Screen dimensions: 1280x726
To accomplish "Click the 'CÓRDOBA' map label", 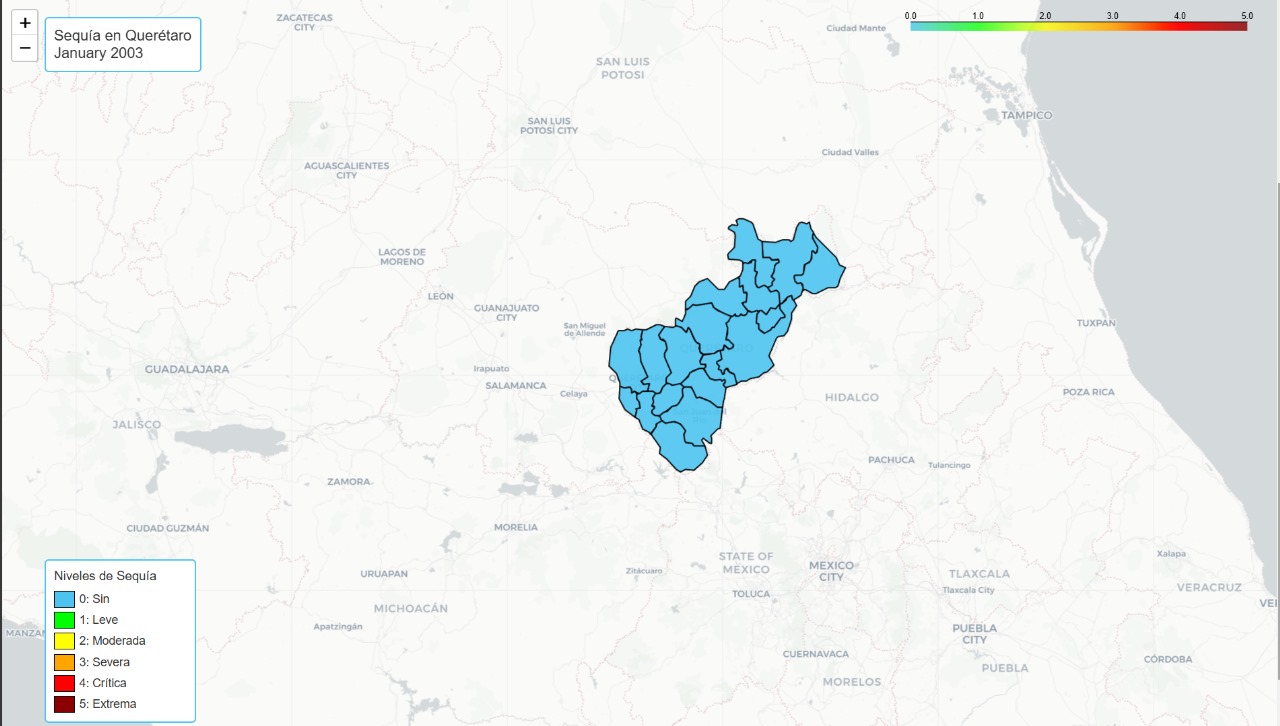I will coord(1169,659).
